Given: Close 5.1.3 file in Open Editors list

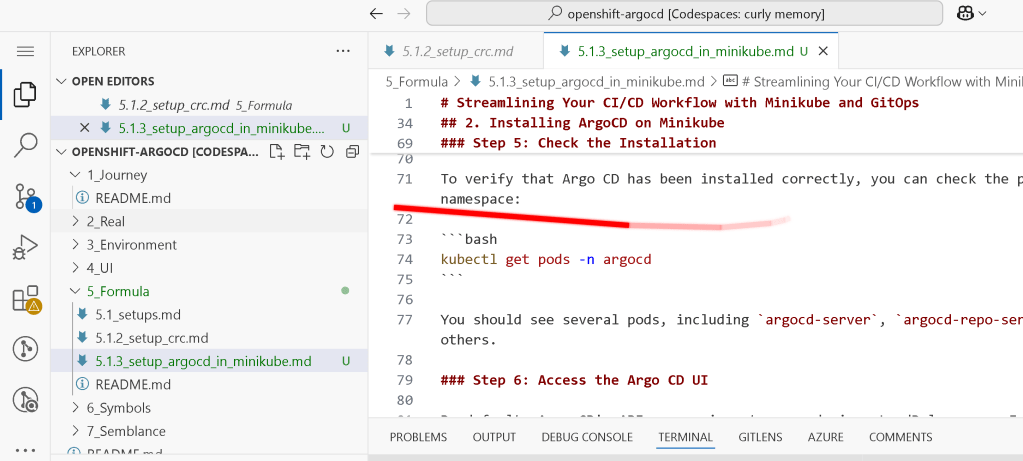Looking at the screenshot, I should pyautogui.click(x=84, y=128).
